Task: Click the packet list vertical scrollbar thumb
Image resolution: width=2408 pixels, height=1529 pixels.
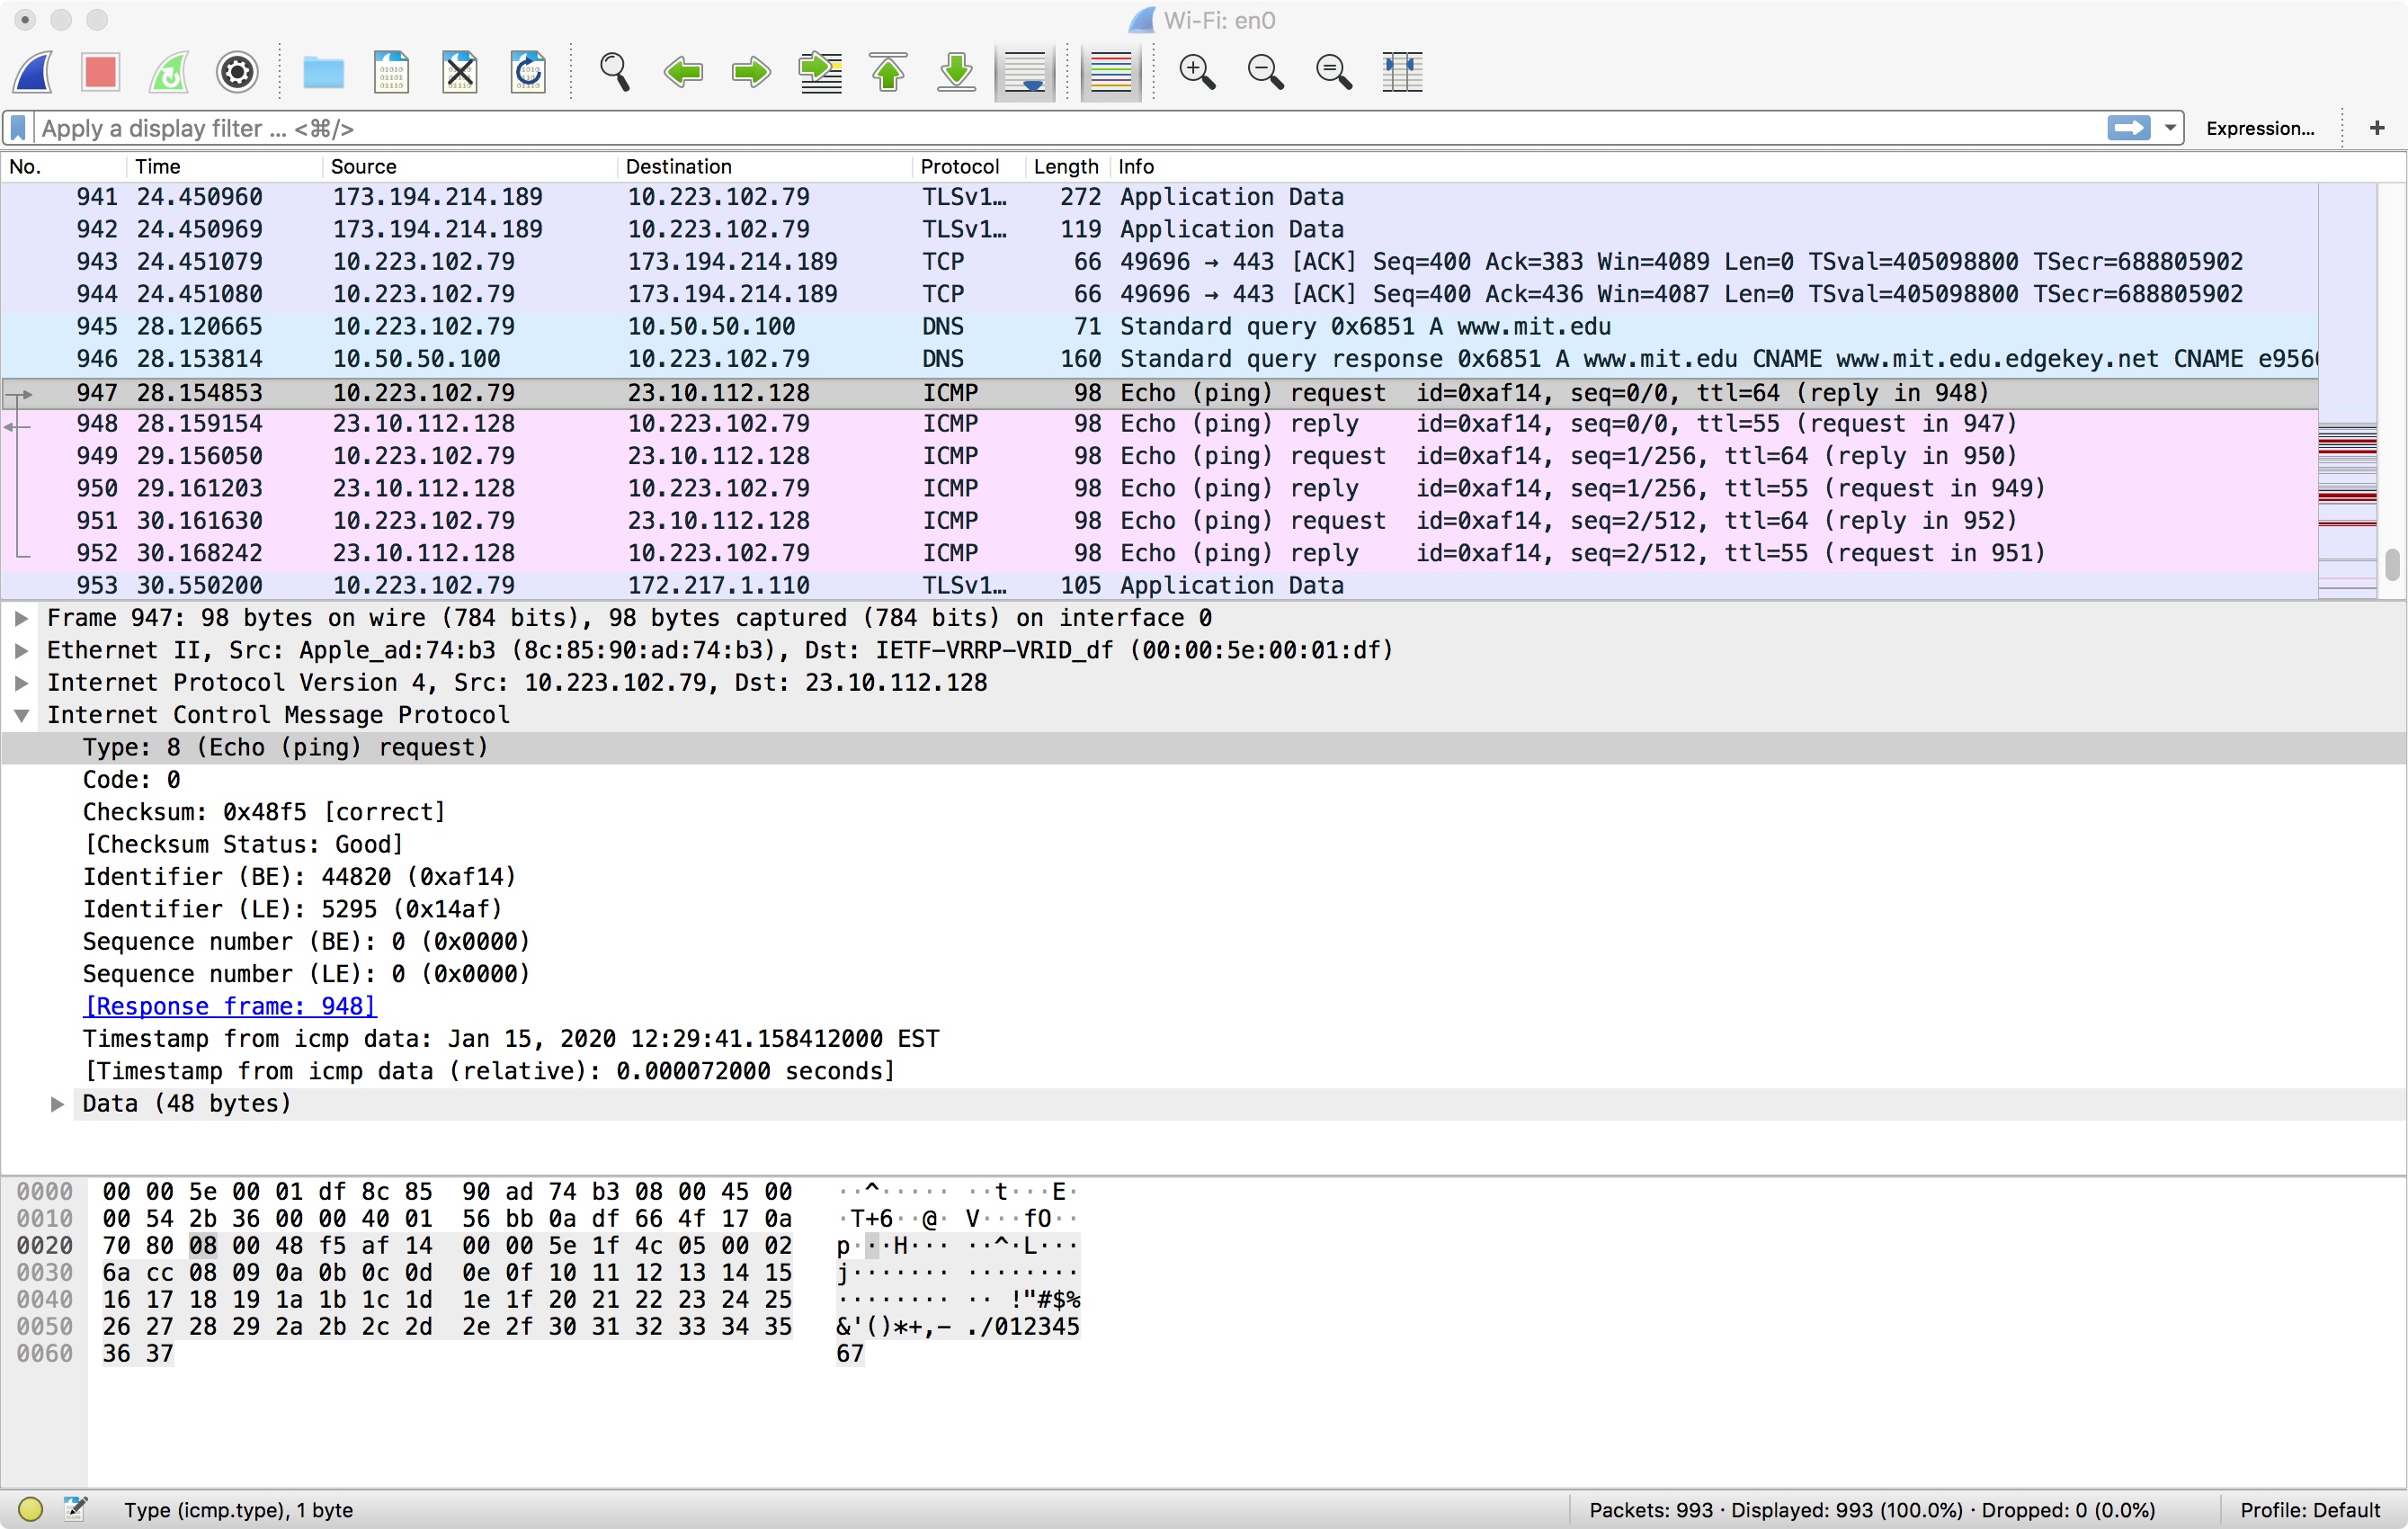Action: [2392, 564]
